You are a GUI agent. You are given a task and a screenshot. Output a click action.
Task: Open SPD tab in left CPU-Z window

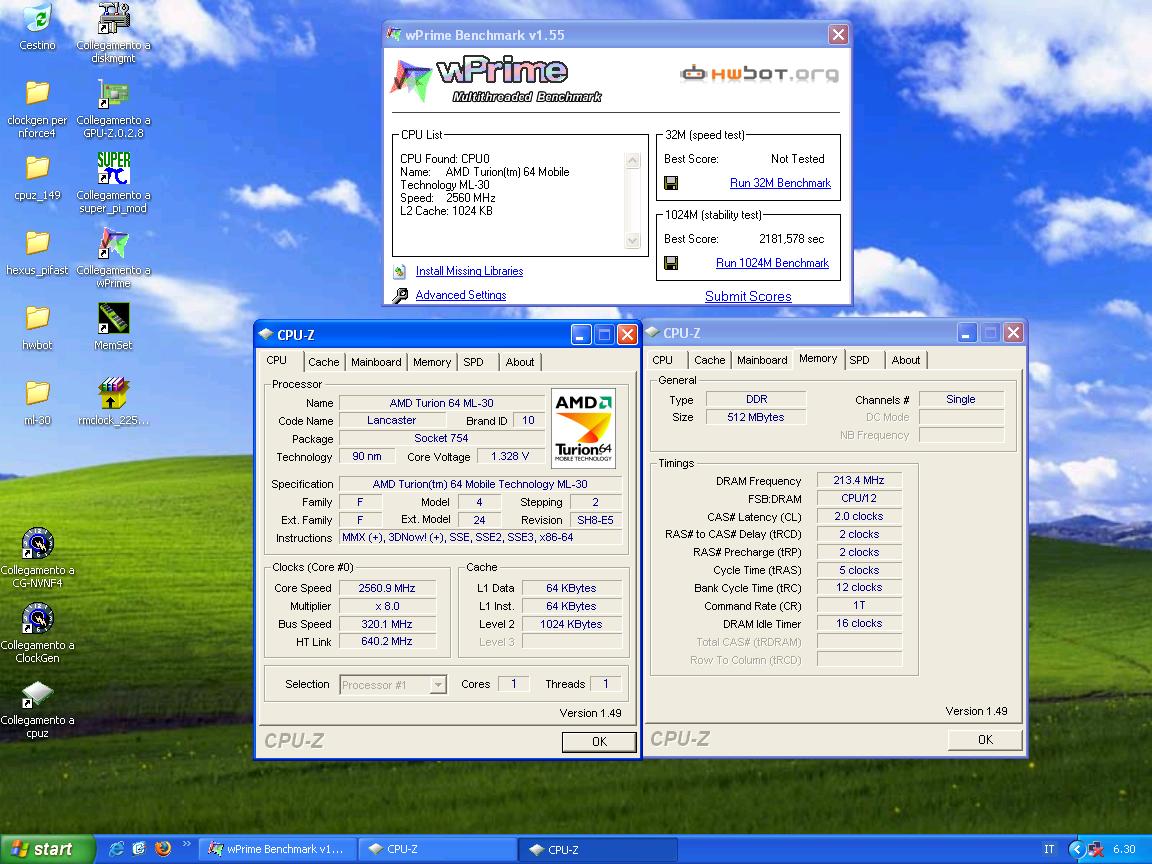pos(474,362)
